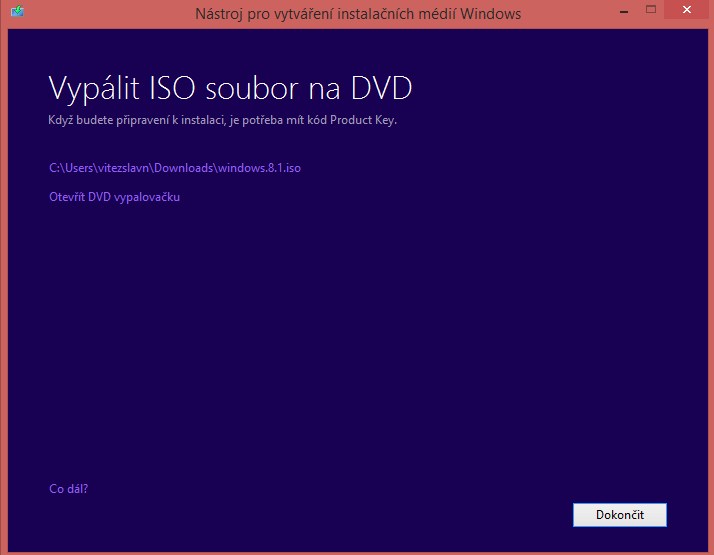Click the 'Vypálit ISO soubor na DVD' heading
Screen dimensions: 714x555
(x=230, y=88)
